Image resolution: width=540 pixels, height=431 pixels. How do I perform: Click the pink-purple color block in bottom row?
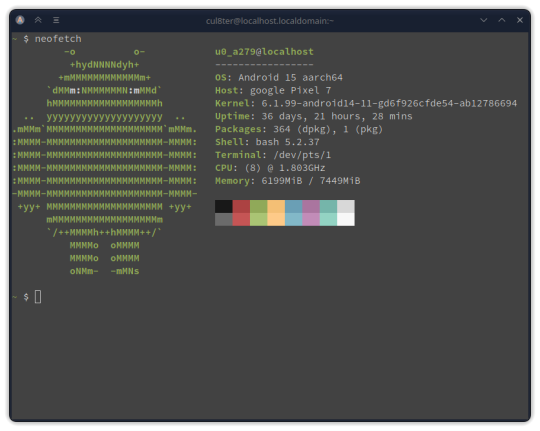coord(311,219)
